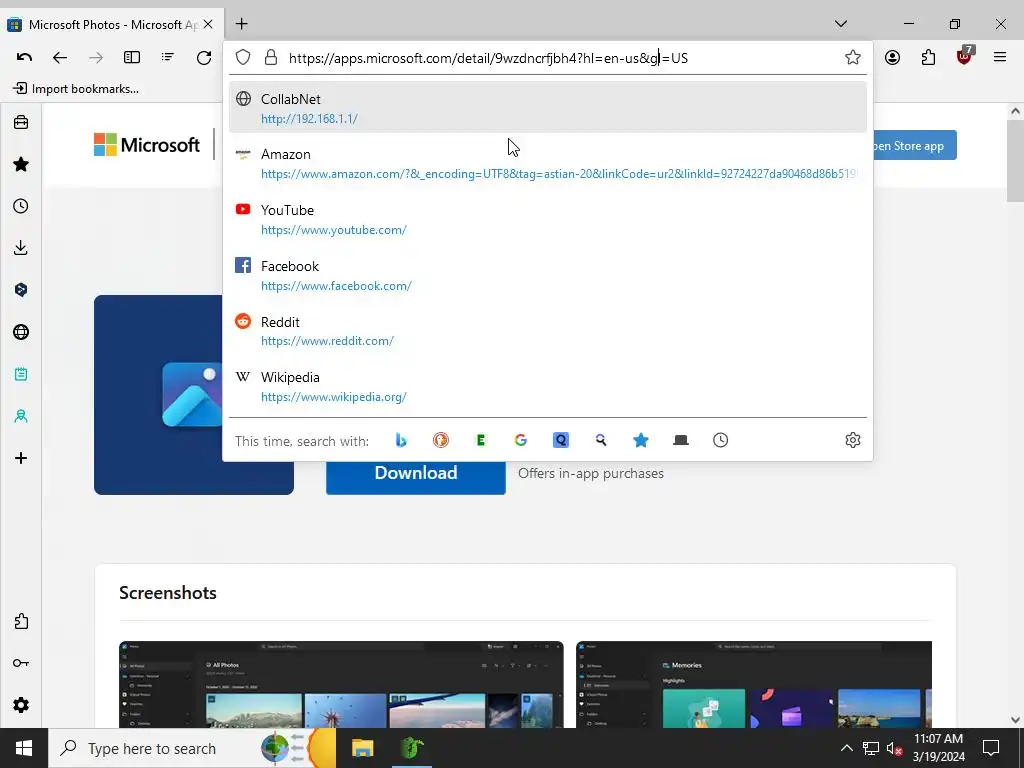Search this time with Google

pyautogui.click(x=520, y=440)
